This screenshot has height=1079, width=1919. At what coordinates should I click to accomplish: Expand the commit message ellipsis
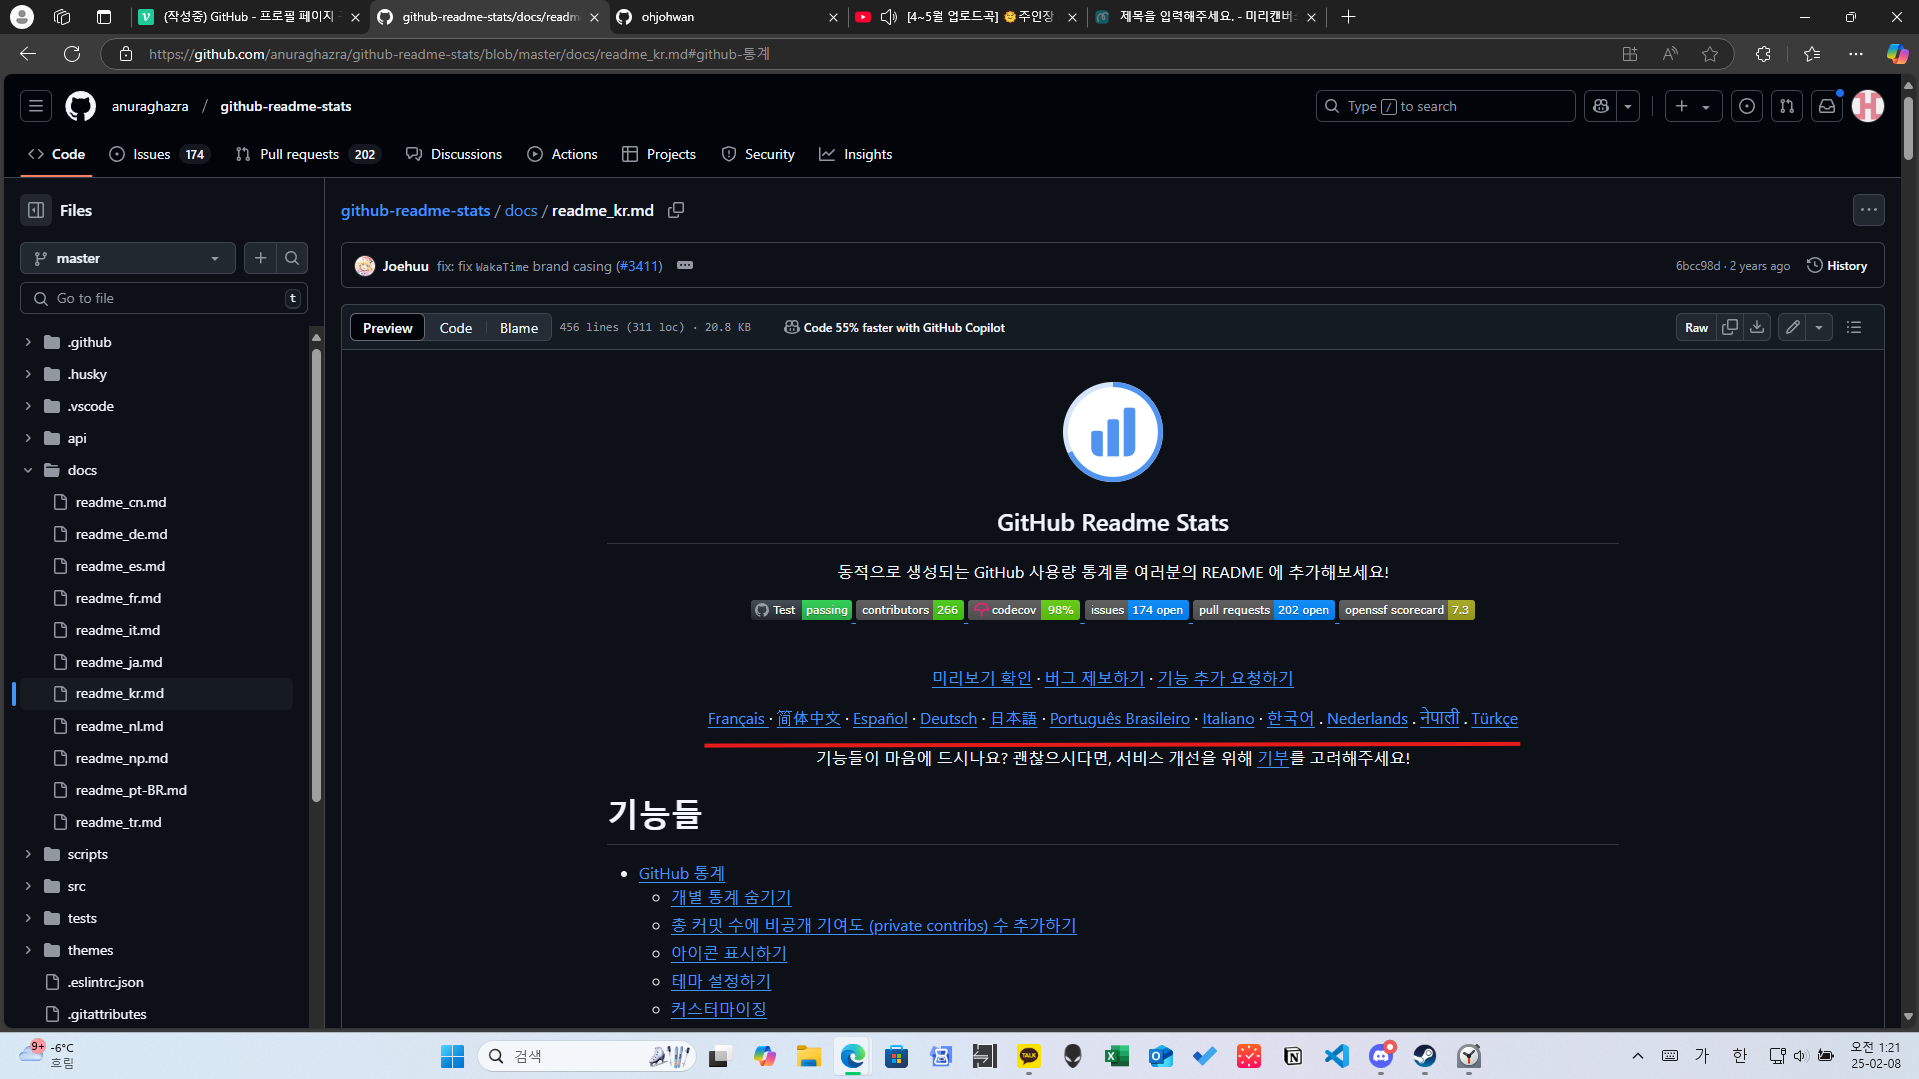[685, 265]
